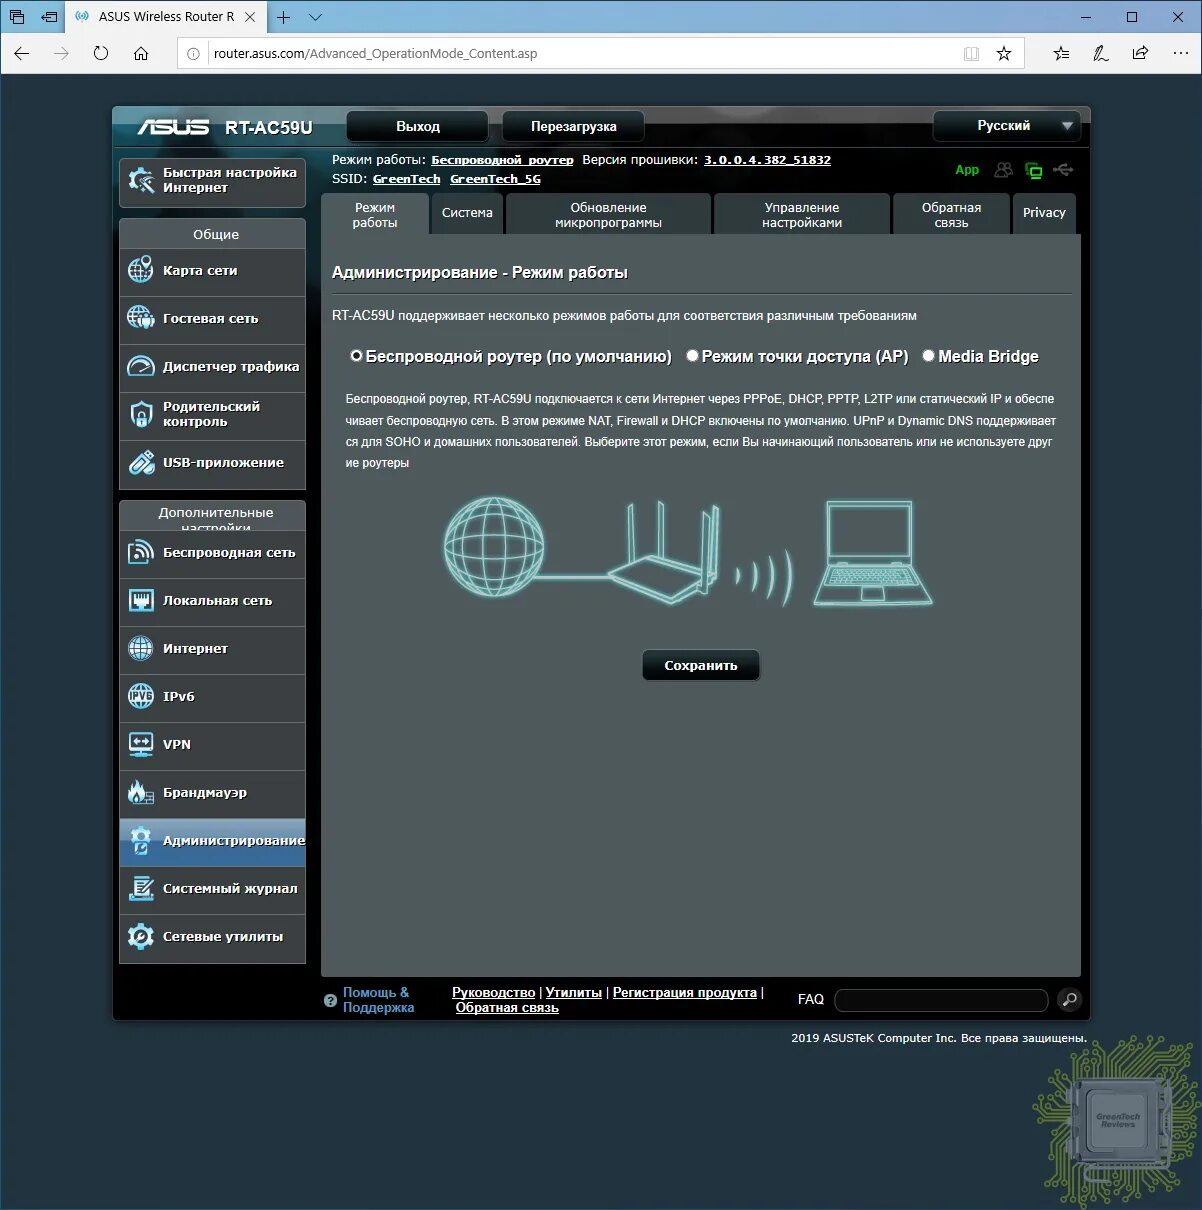Click the add notes pen icon

1101,53
